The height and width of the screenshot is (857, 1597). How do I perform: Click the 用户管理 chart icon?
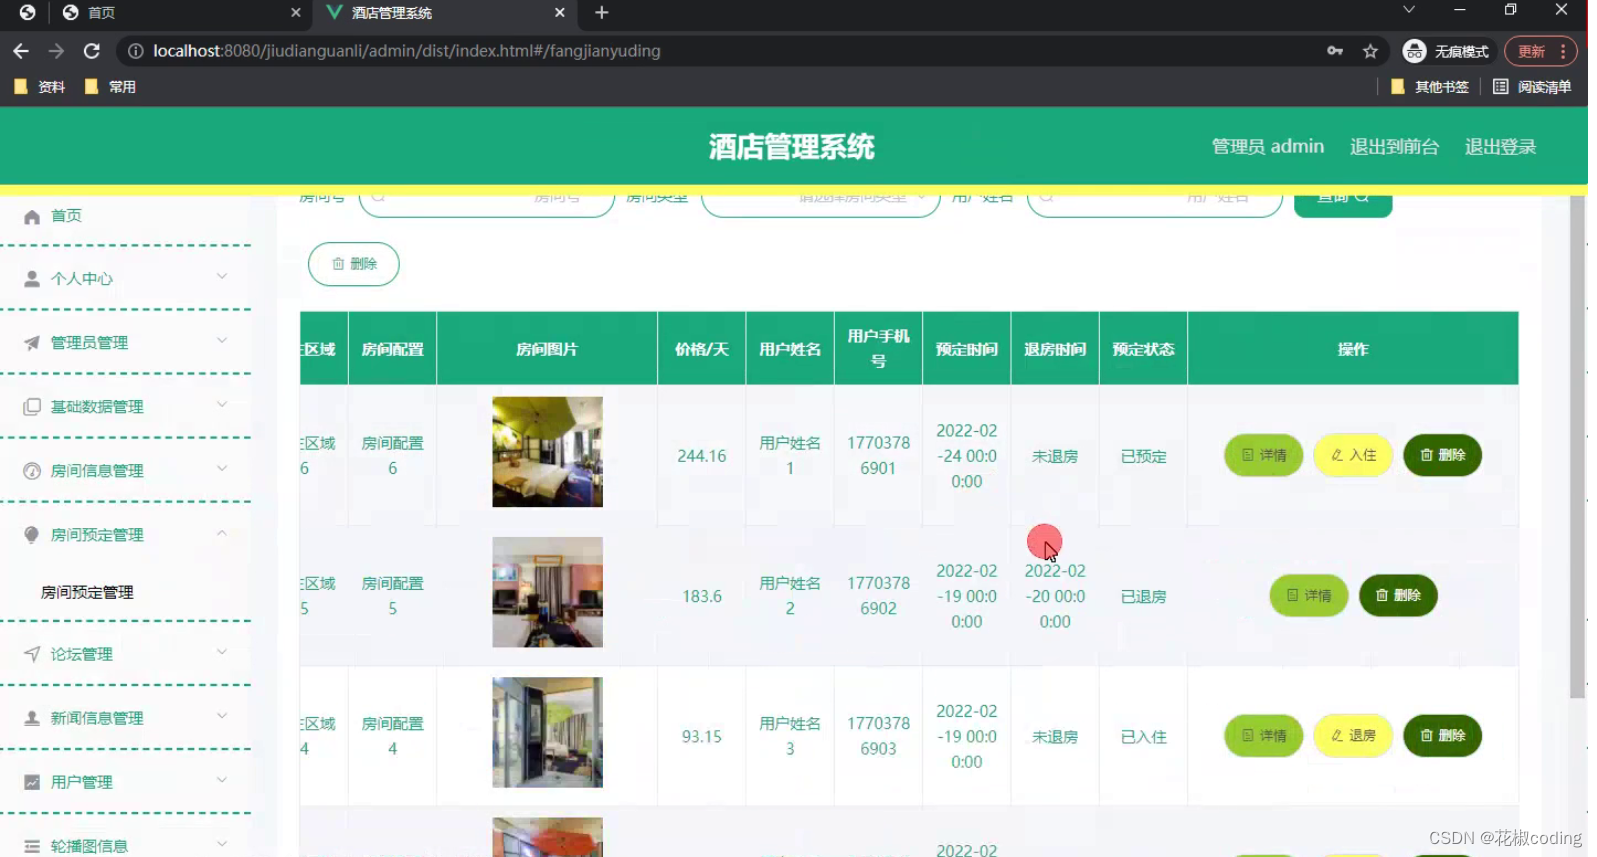(x=32, y=782)
